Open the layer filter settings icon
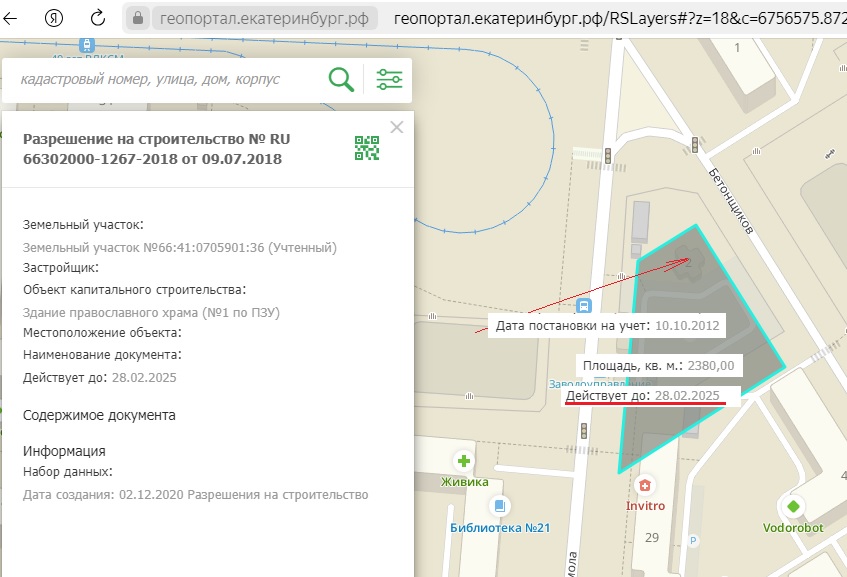The width and height of the screenshot is (847, 577). (x=389, y=80)
